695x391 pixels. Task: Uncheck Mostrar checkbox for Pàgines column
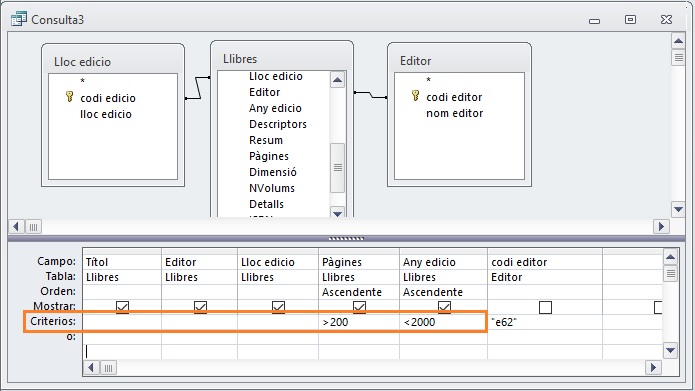(359, 307)
